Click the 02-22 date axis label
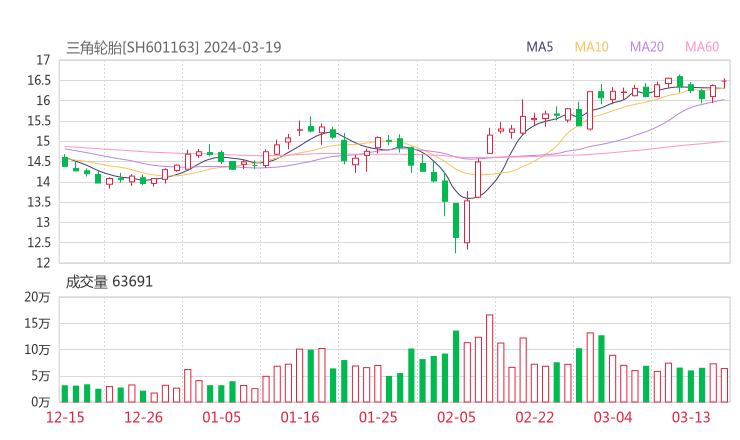This screenshot has width=740, height=440. click(x=535, y=417)
